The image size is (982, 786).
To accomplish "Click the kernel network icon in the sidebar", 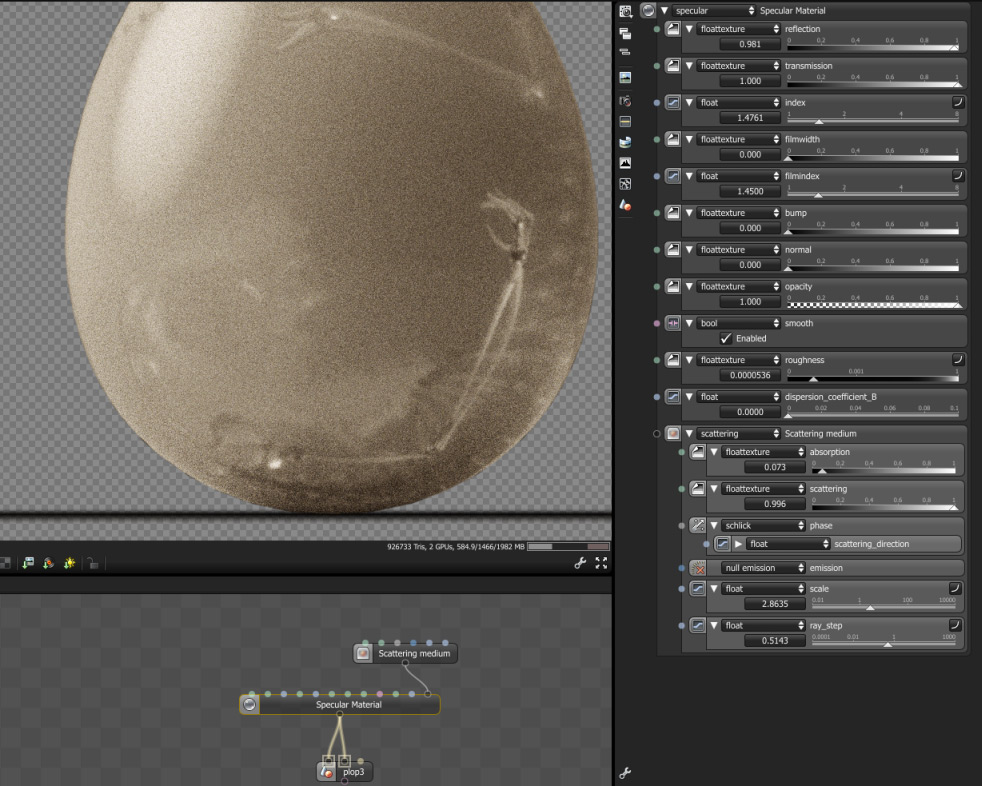I will click(x=625, y=184).
